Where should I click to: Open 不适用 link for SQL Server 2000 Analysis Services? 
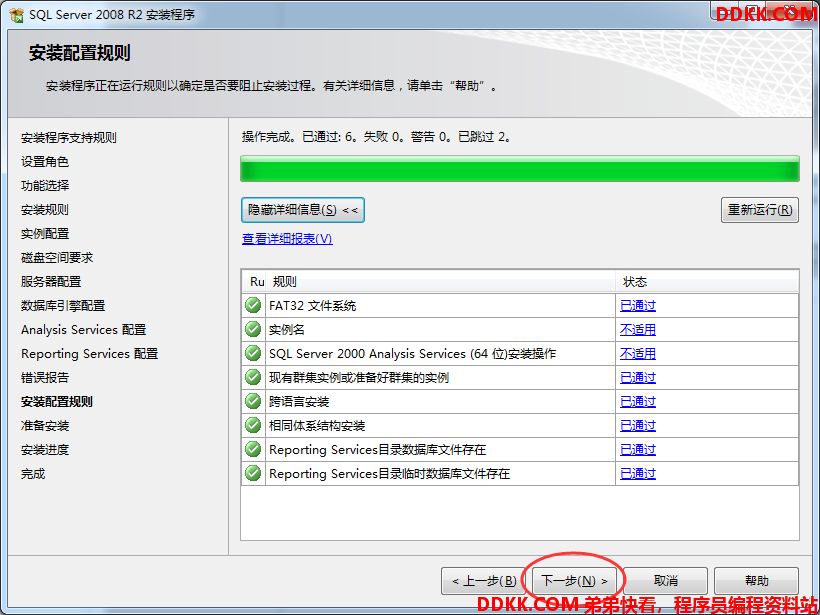tap(637, 354)
